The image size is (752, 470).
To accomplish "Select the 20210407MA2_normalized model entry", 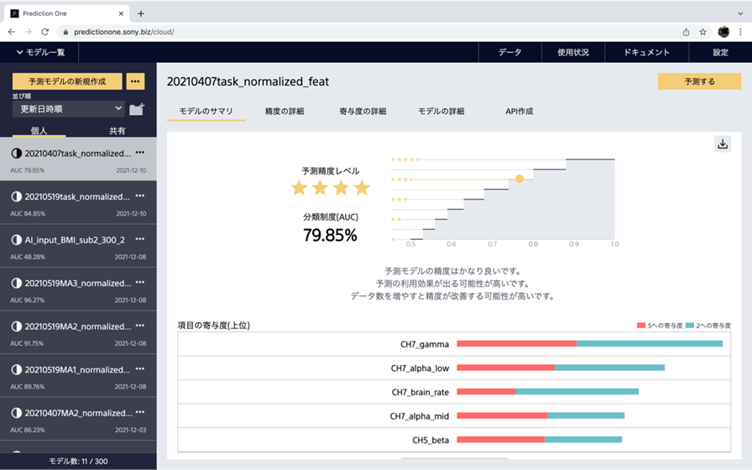I will click(78, 419).
